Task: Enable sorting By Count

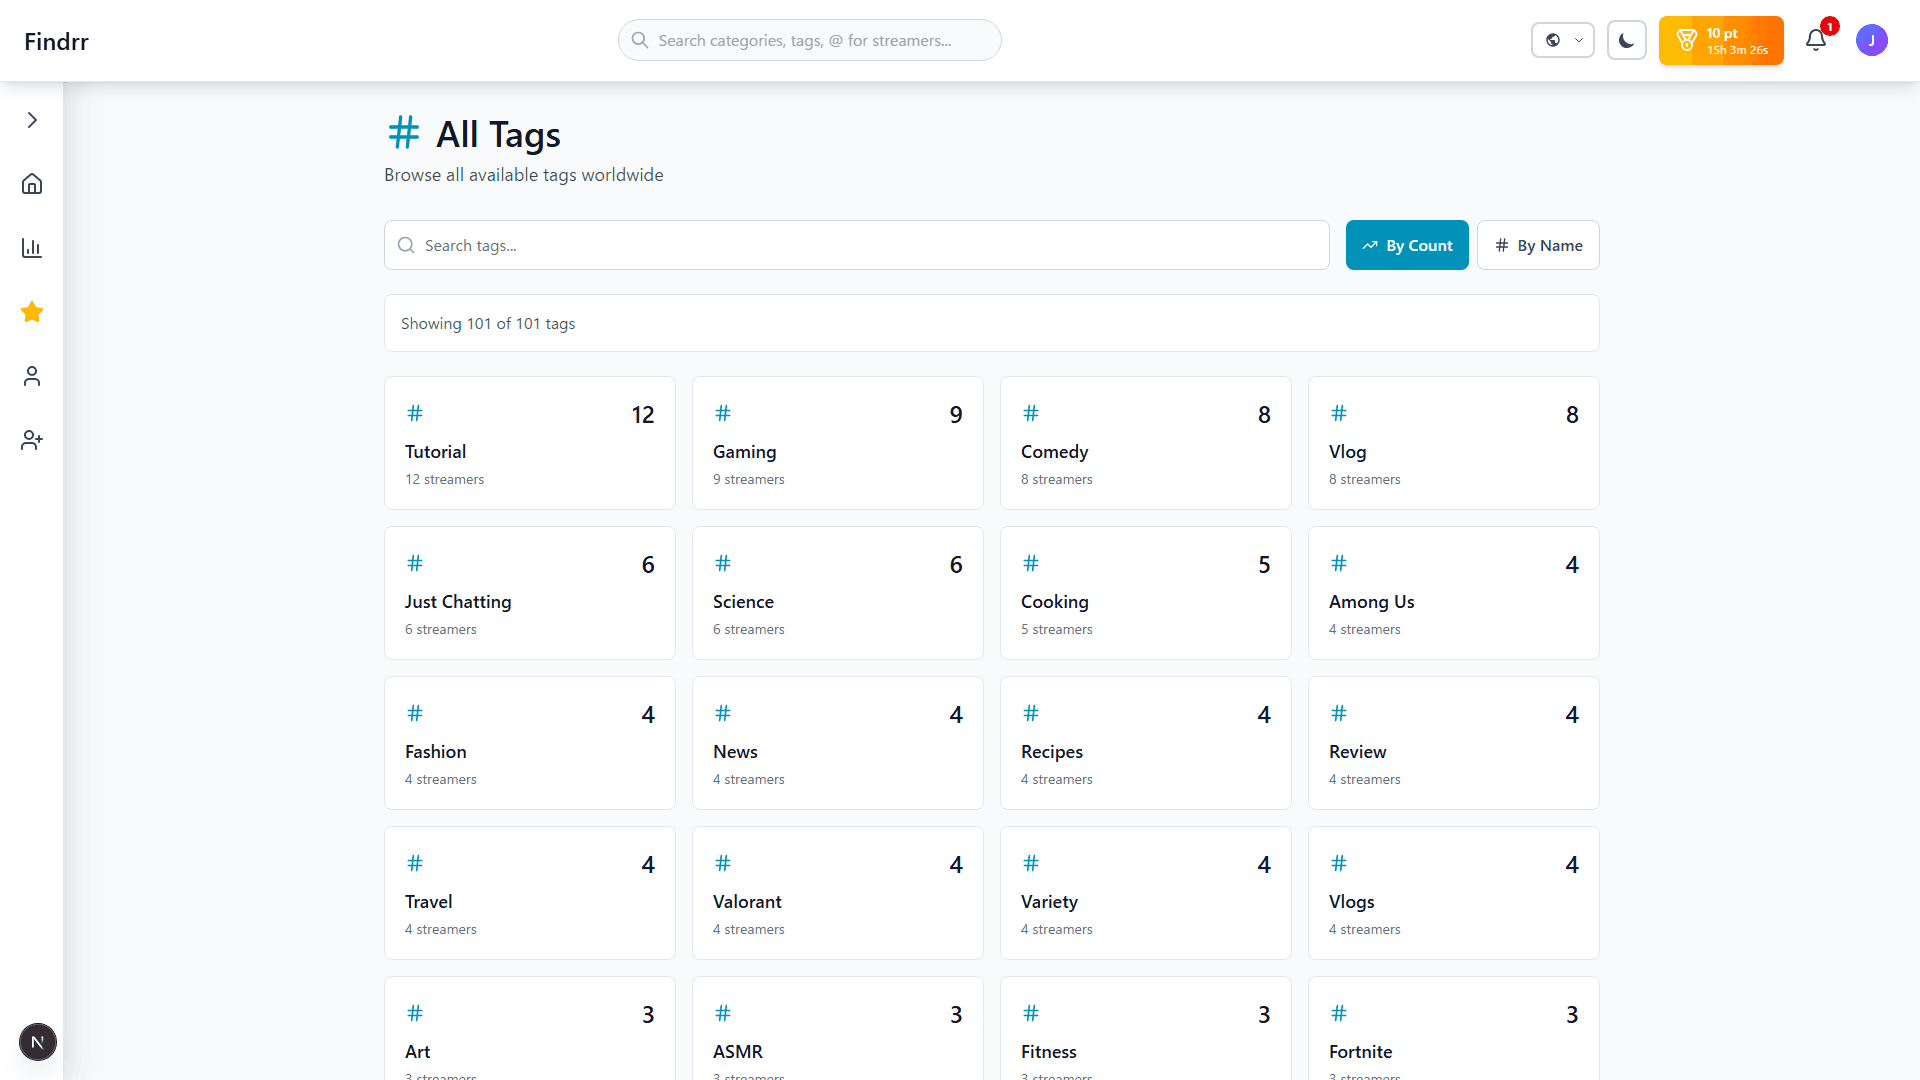Action: click(x=1407, y=245)
